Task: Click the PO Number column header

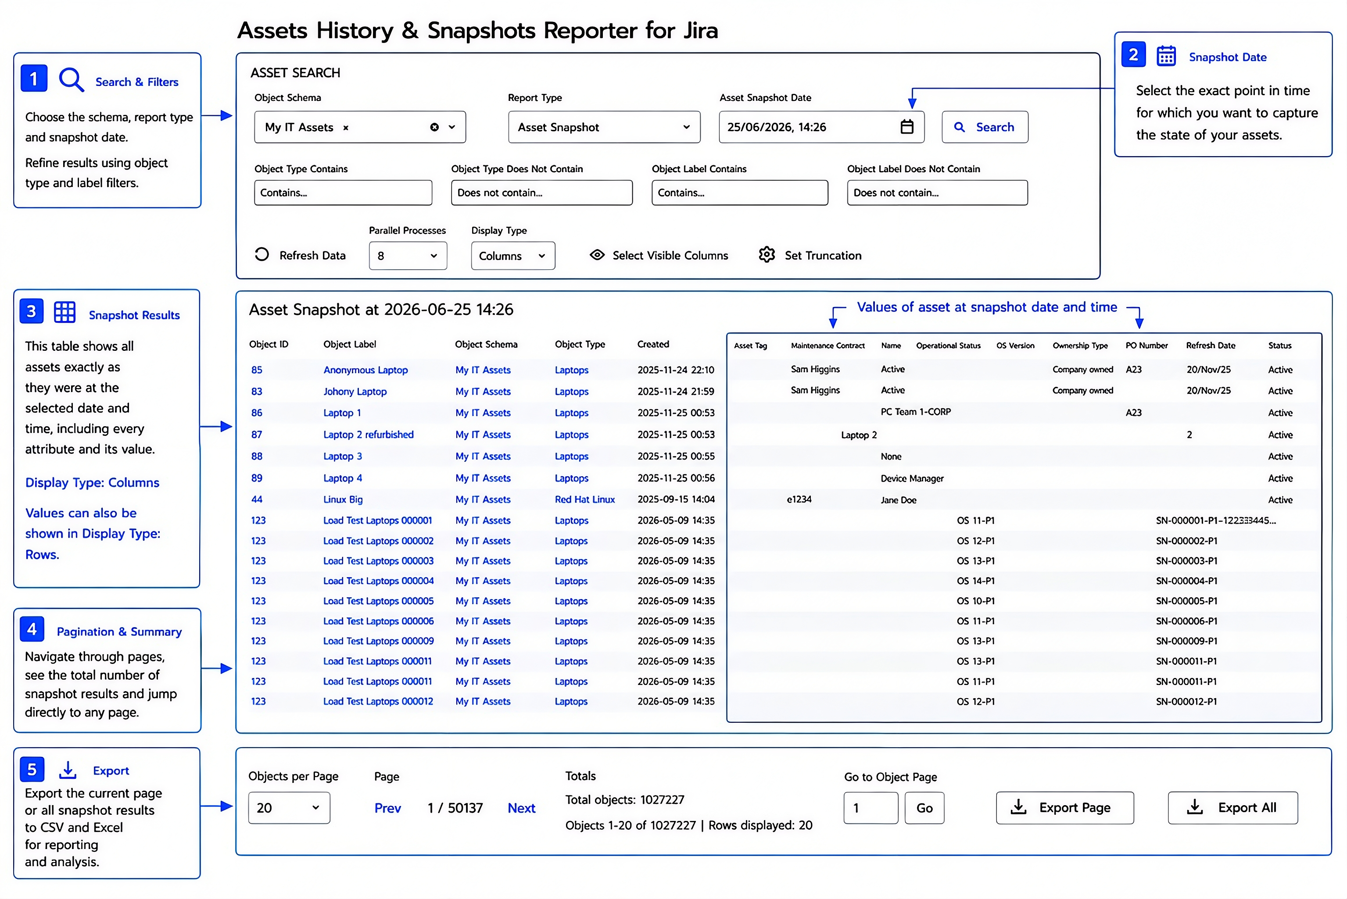Action: click(1147, 346)
